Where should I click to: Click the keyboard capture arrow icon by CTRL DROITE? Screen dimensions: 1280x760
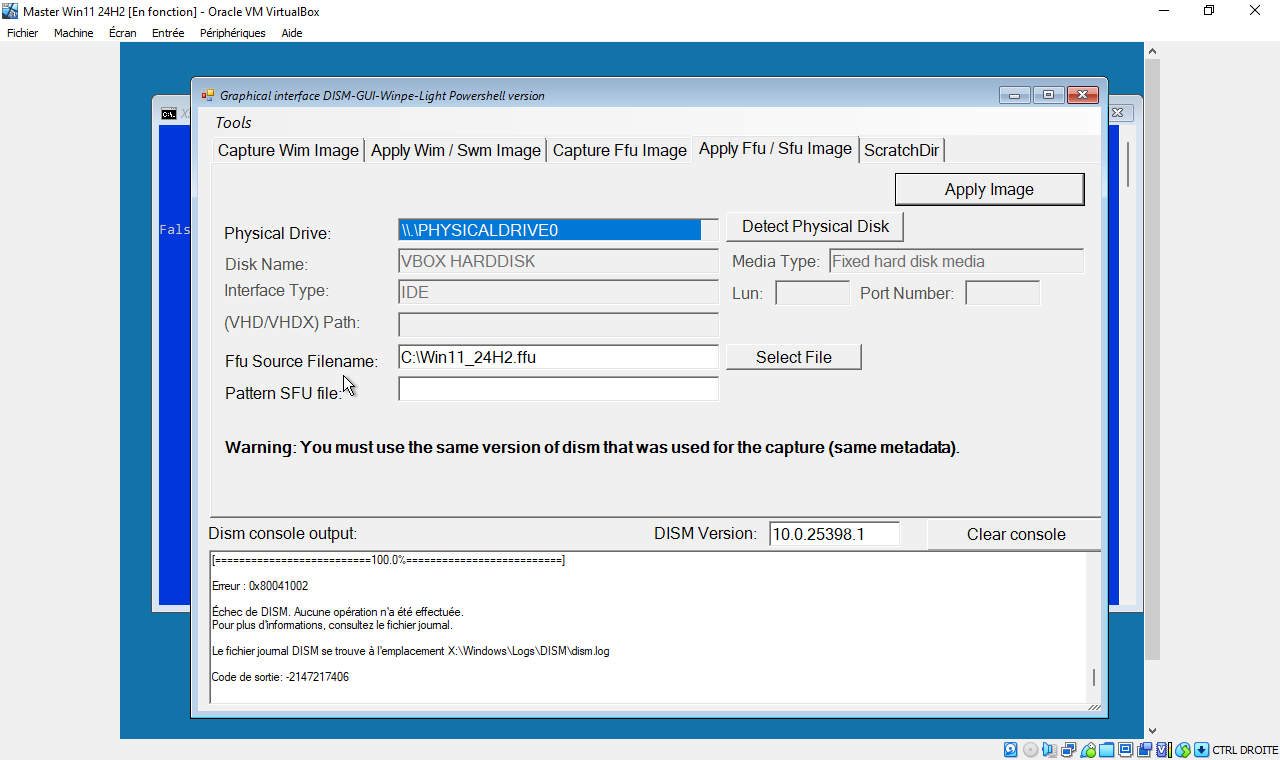point(1201,750)
